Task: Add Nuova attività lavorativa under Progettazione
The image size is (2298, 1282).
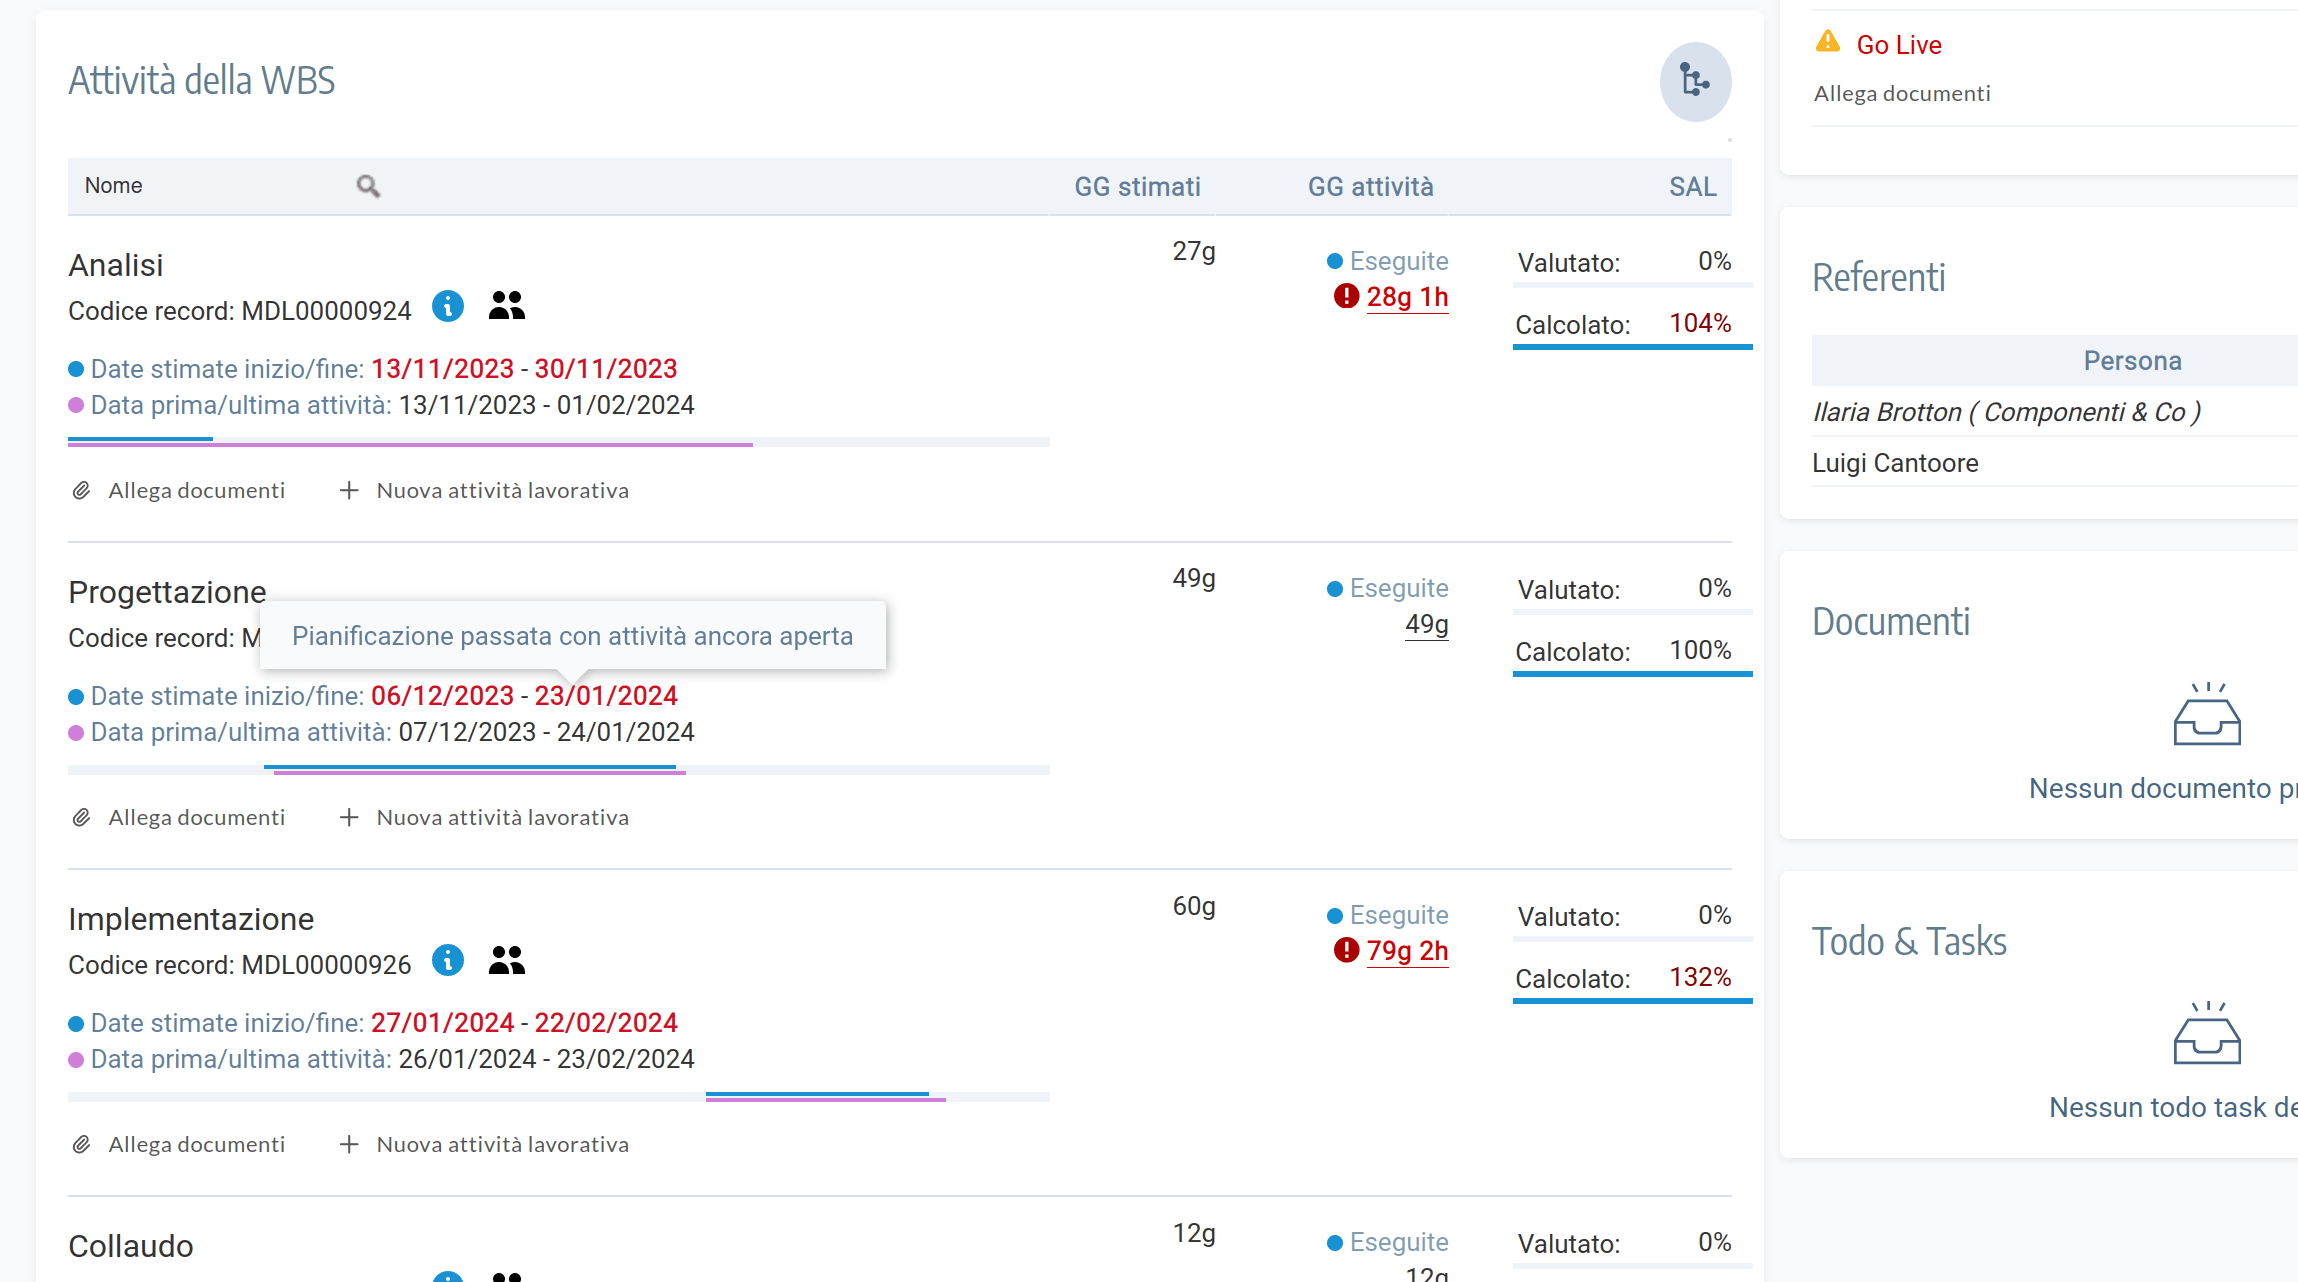Action: click(485, 818)
